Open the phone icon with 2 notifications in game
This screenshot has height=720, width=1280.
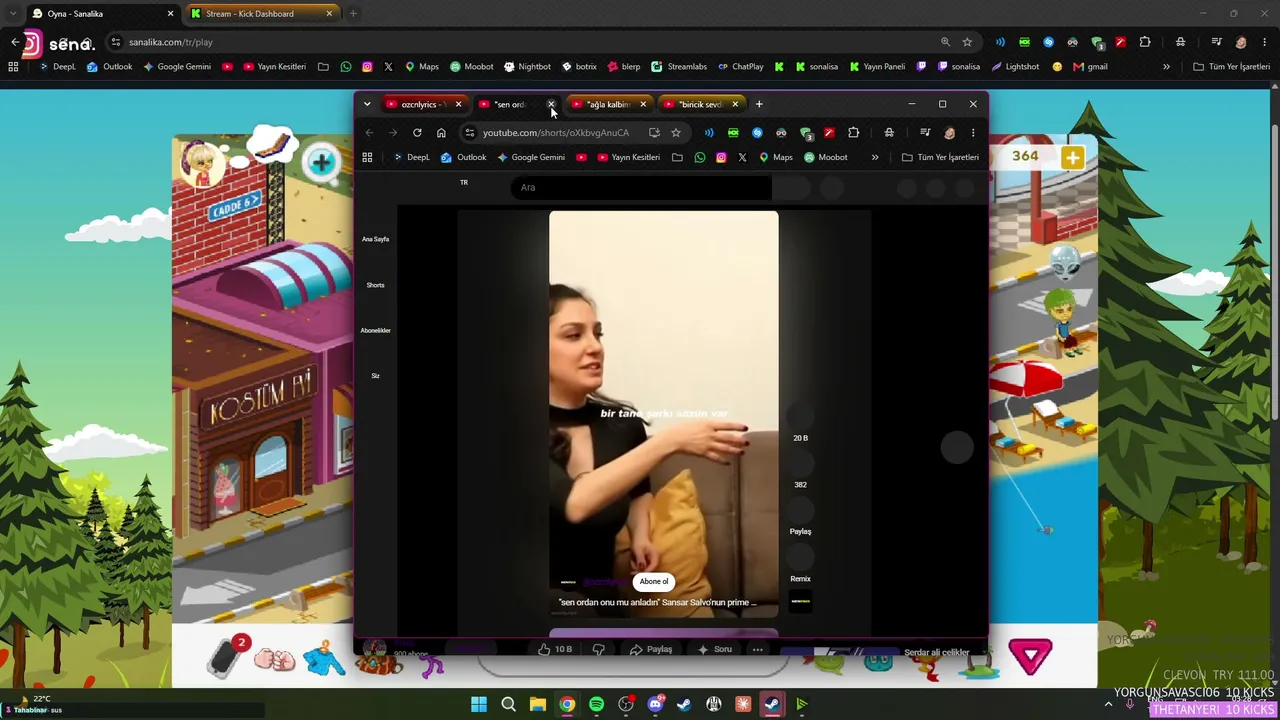[228, 656]
